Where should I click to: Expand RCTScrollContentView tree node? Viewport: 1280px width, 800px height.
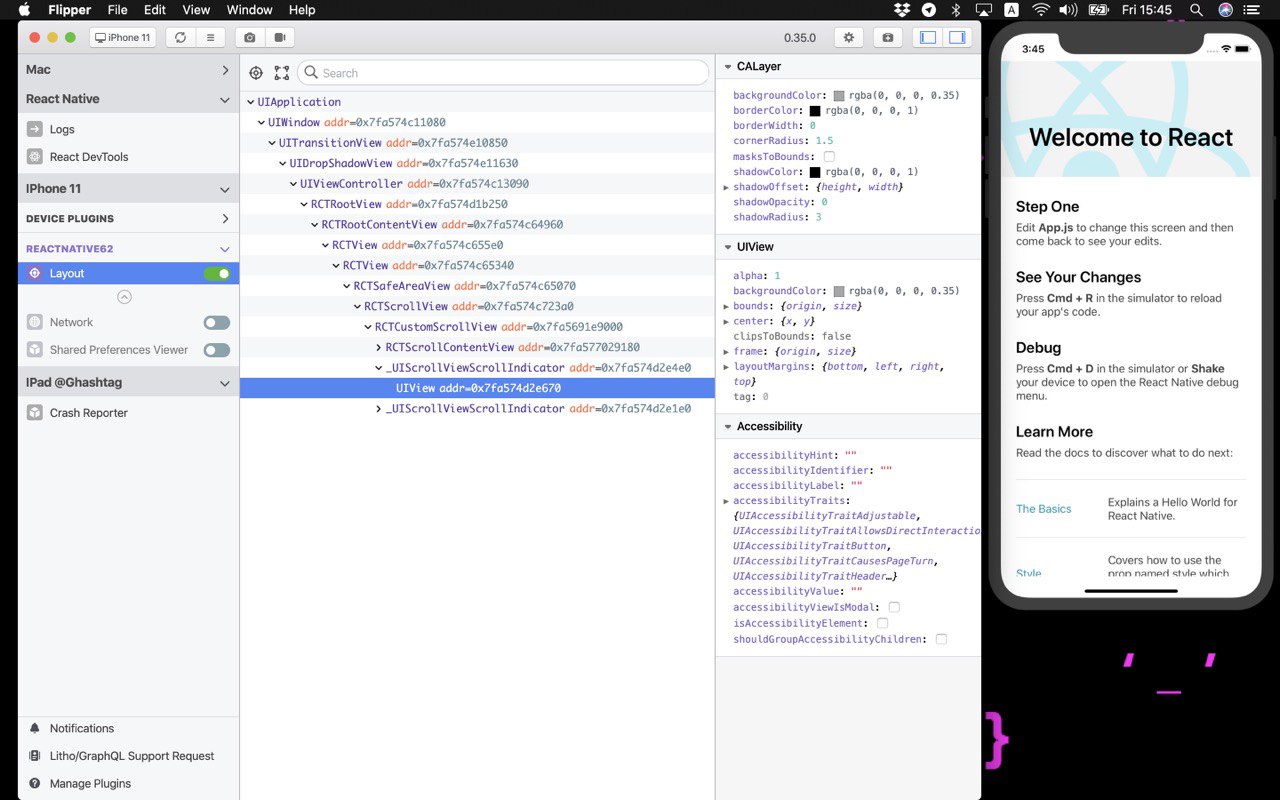379,347
